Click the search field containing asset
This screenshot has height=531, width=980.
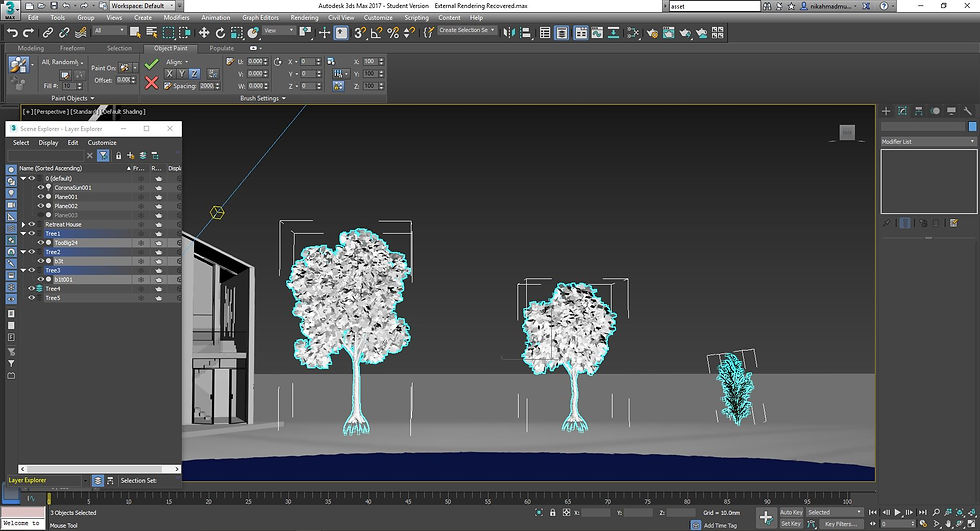coord(714,6)
